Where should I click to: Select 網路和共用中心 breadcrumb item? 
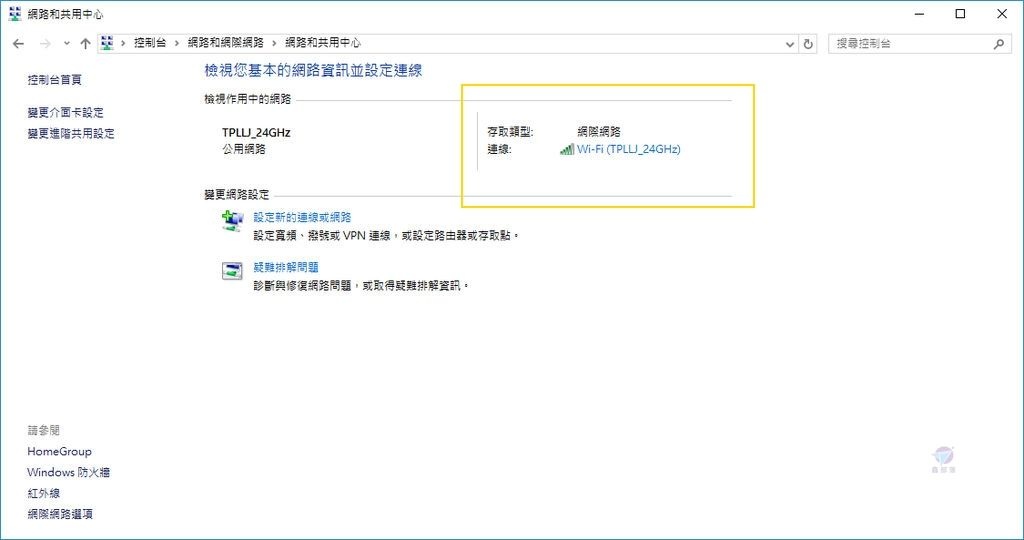323,43
